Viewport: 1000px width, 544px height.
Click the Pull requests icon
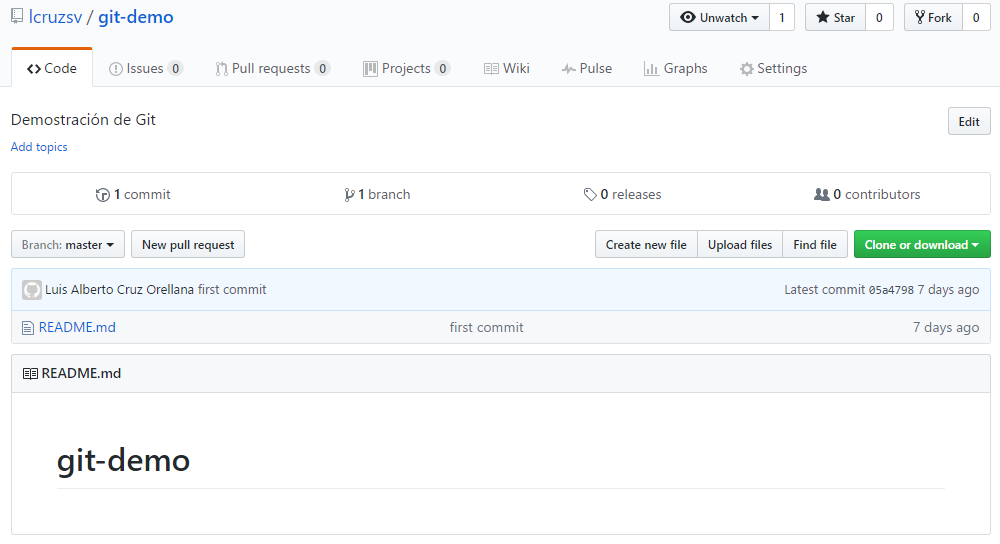click(x=221, y=69)
